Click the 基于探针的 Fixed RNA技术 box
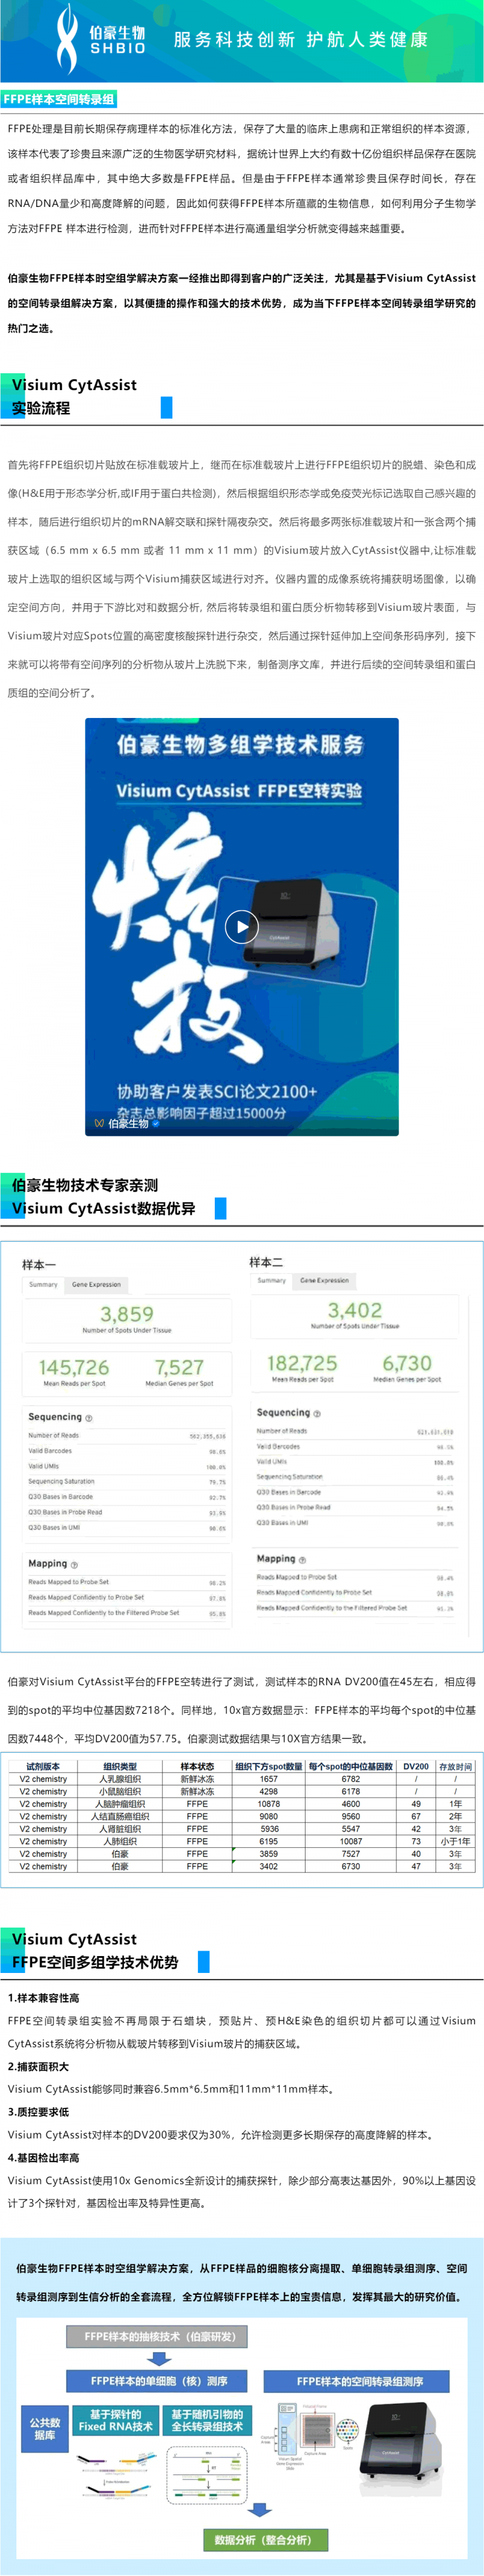The height and width of the screenshot is (2576, 484). (x=116, y=2421)
